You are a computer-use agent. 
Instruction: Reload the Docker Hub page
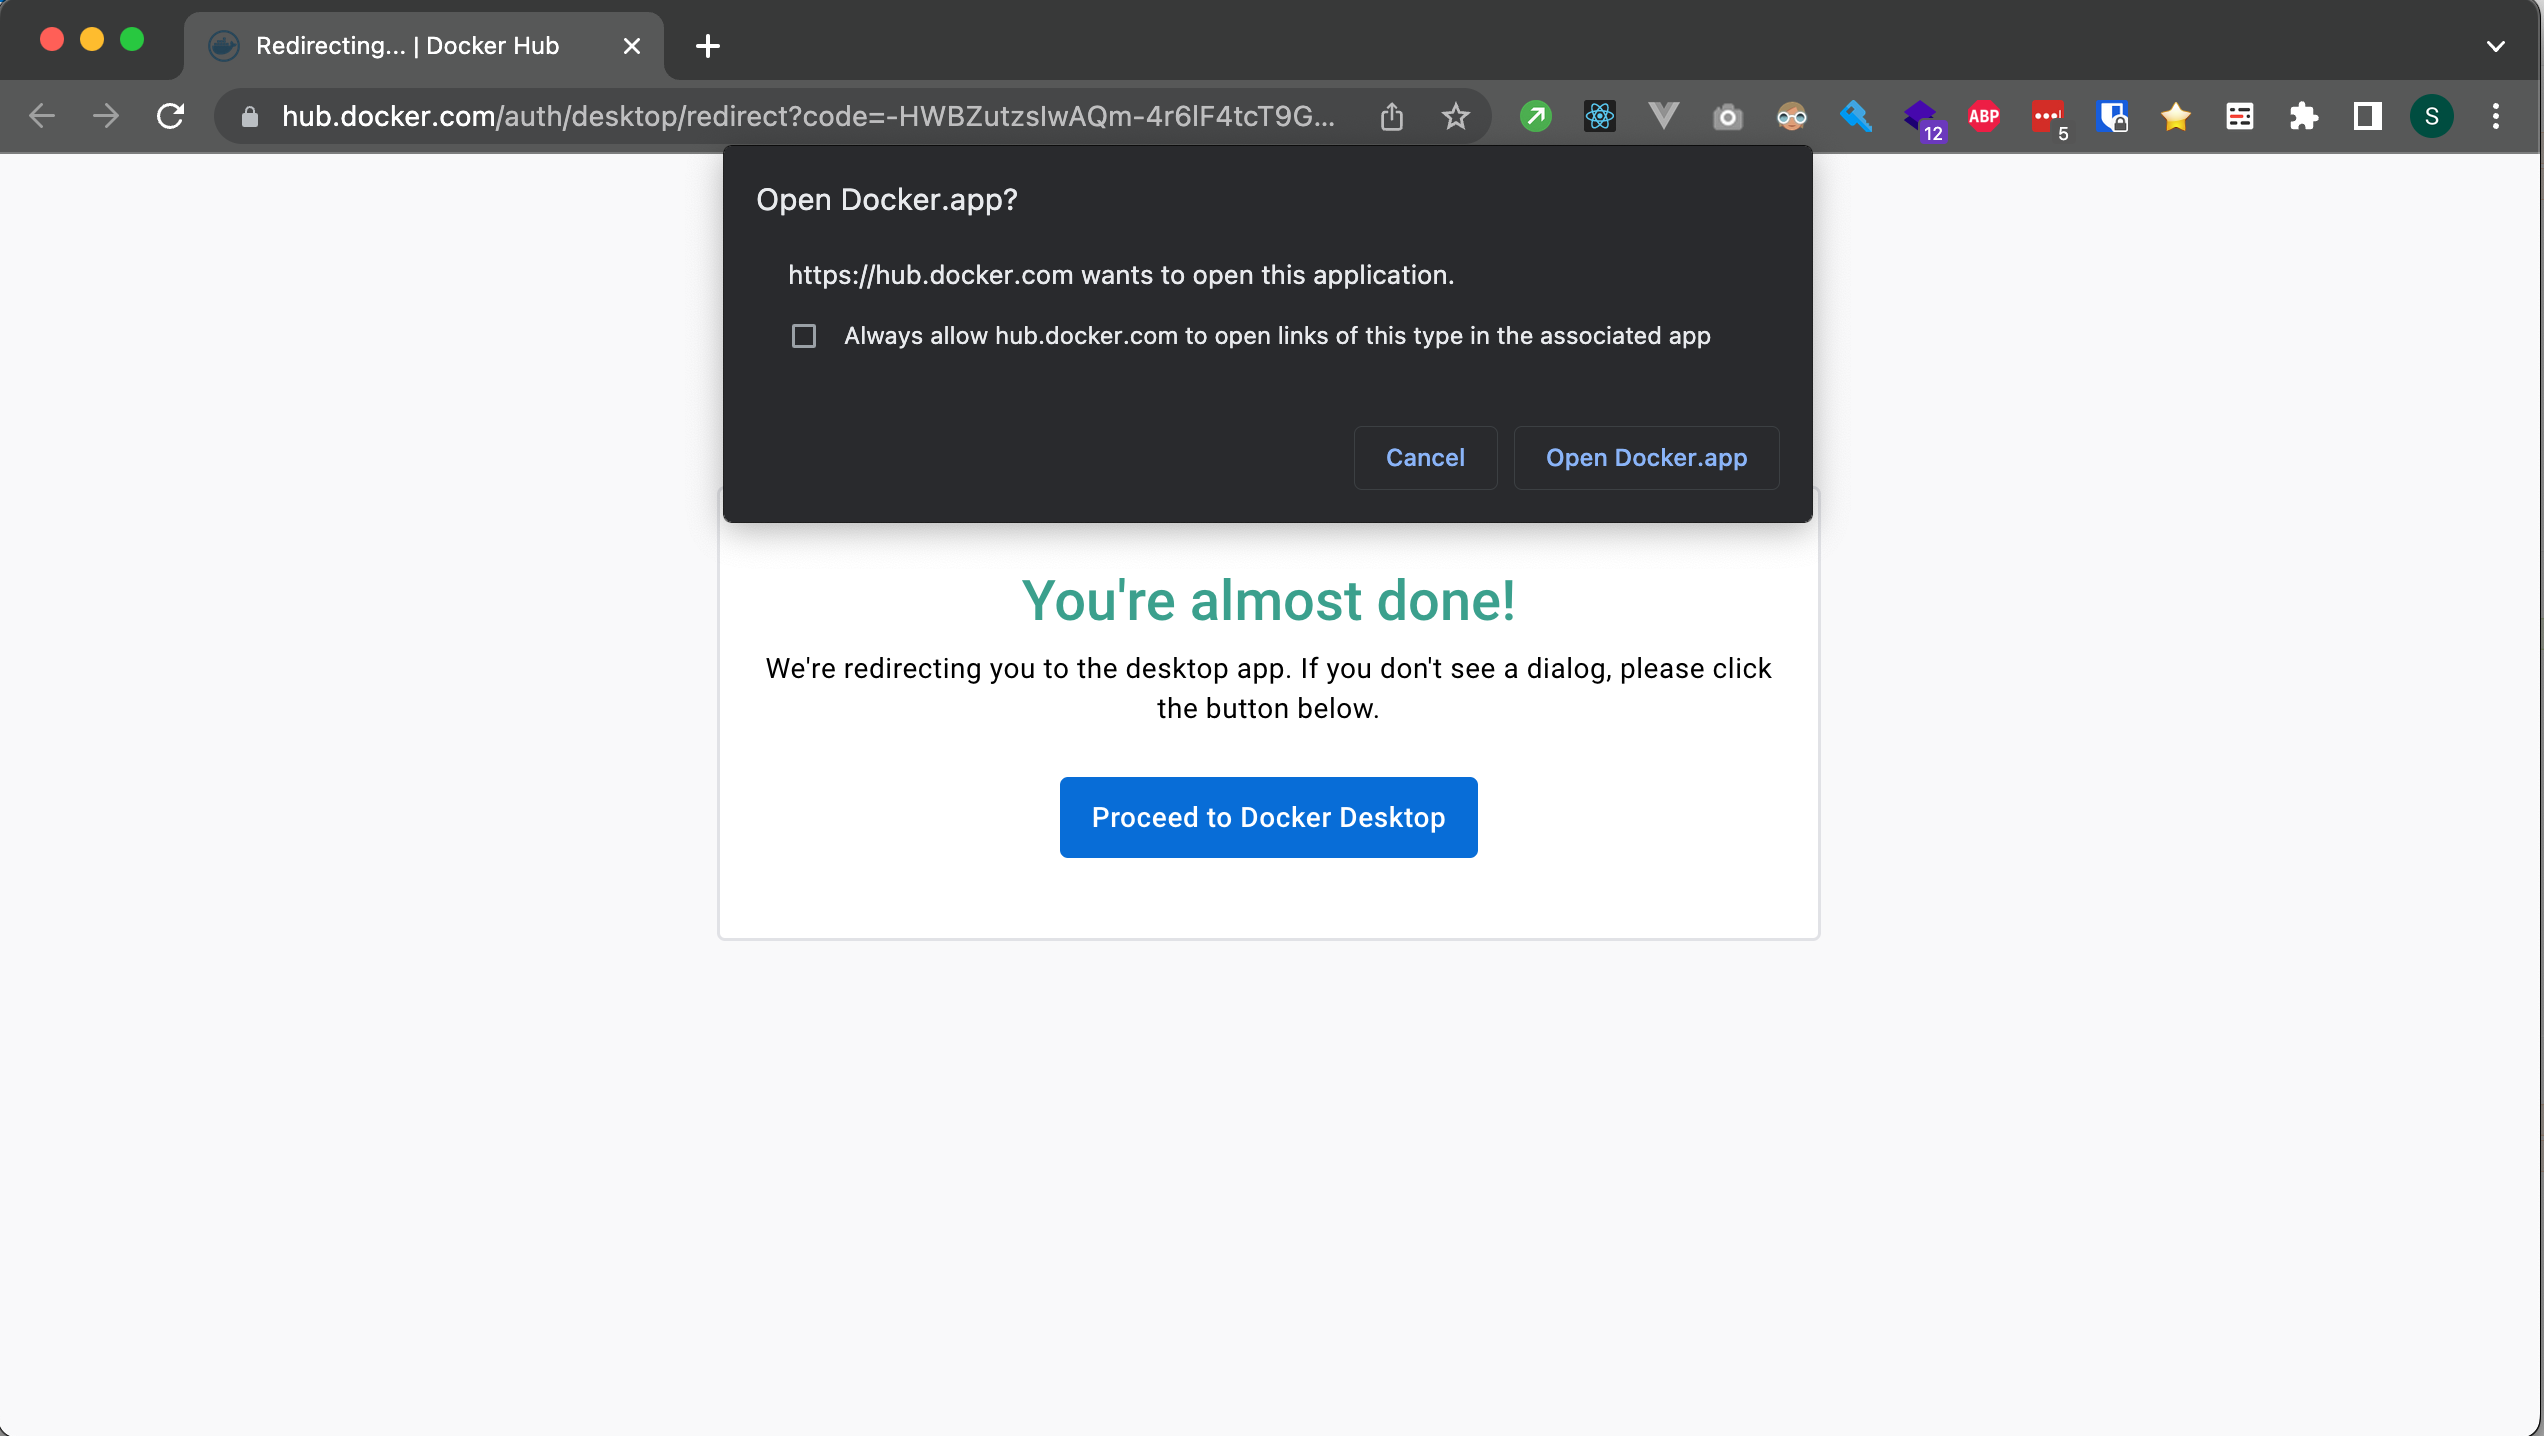[x=170, y=116]
